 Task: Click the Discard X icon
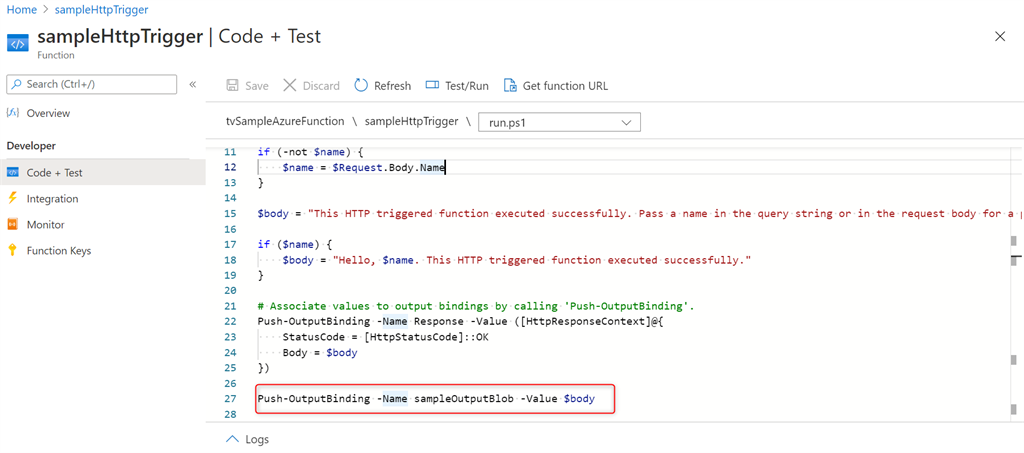[290, 86]
